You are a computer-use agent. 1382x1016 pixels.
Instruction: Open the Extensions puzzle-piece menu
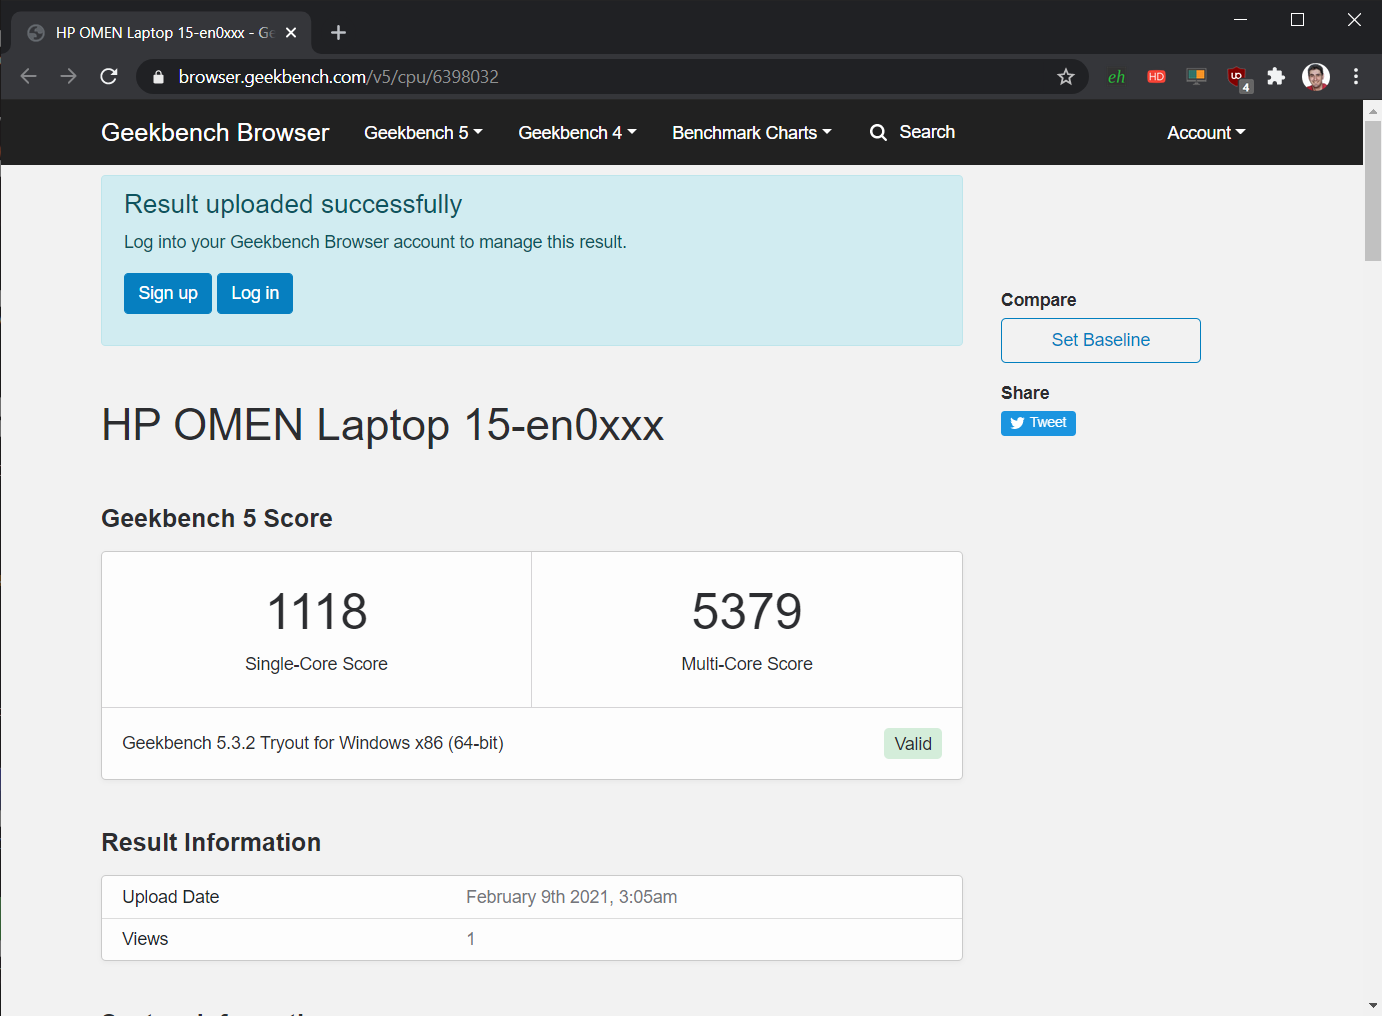point(1276,77)
